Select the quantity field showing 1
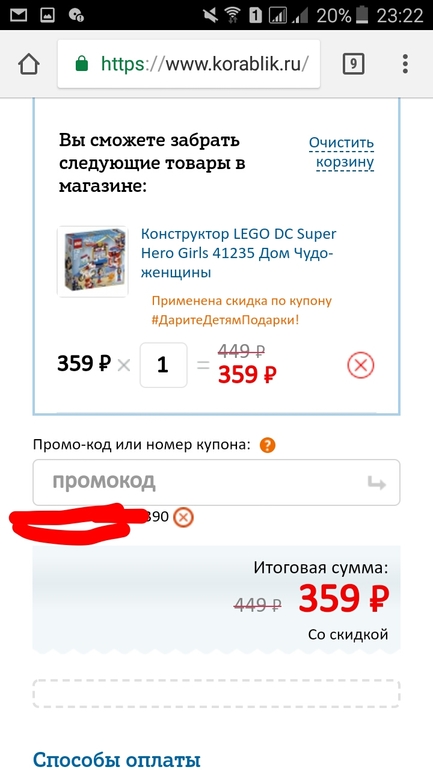The height and width of the screenshot is (770, 433). click(163, 365)
